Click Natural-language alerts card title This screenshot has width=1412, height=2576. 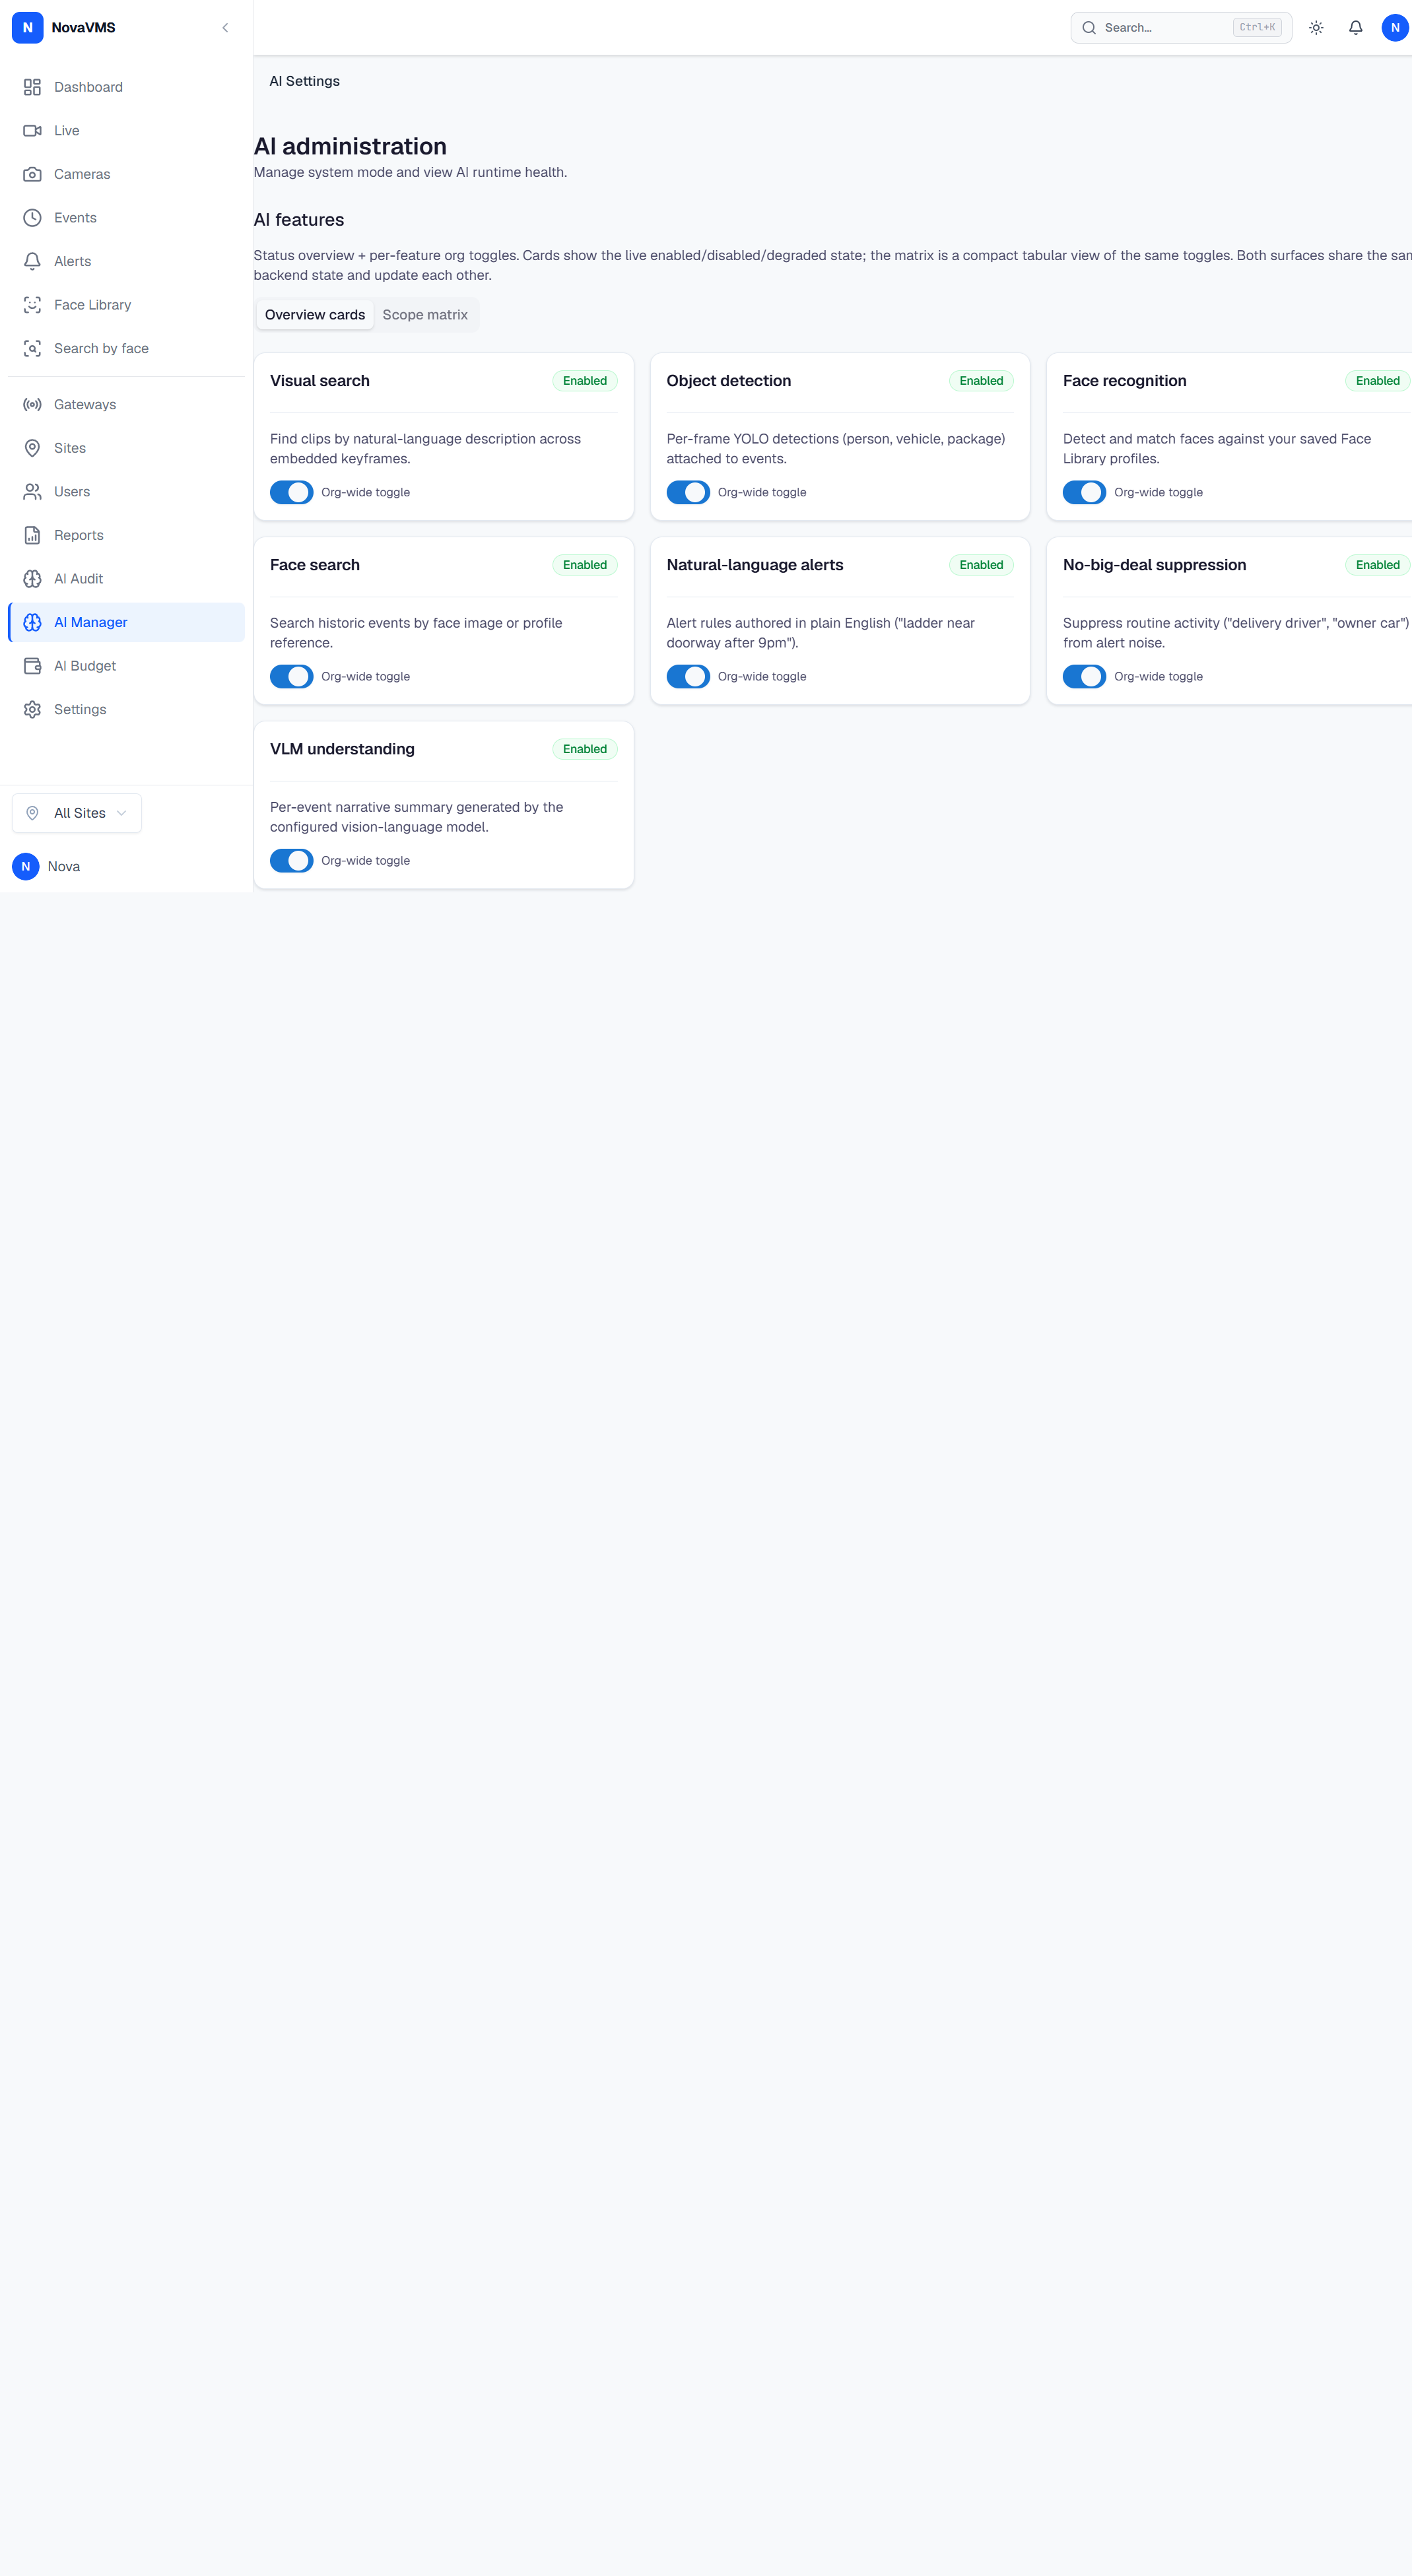pyautogui.click(x=755, y=565)
